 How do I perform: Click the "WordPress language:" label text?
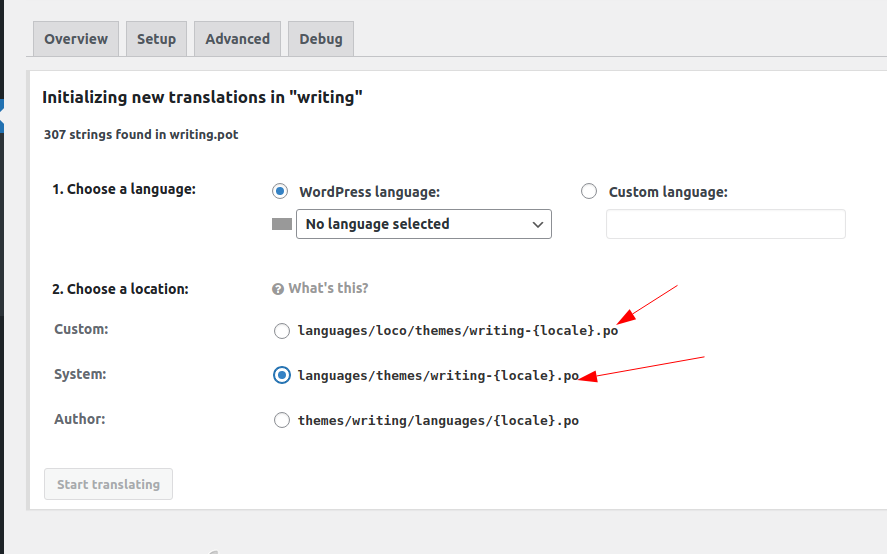point(369,192)
